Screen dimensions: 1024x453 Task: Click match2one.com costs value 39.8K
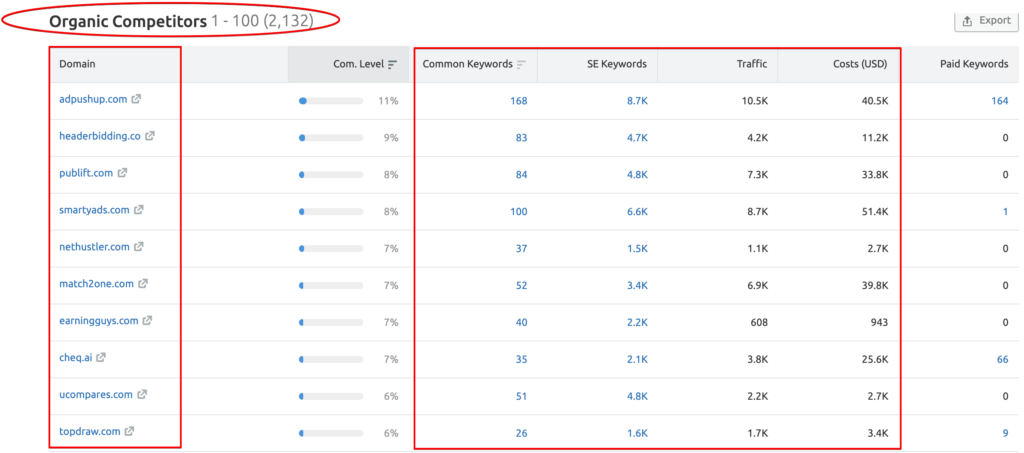point(874,285)
